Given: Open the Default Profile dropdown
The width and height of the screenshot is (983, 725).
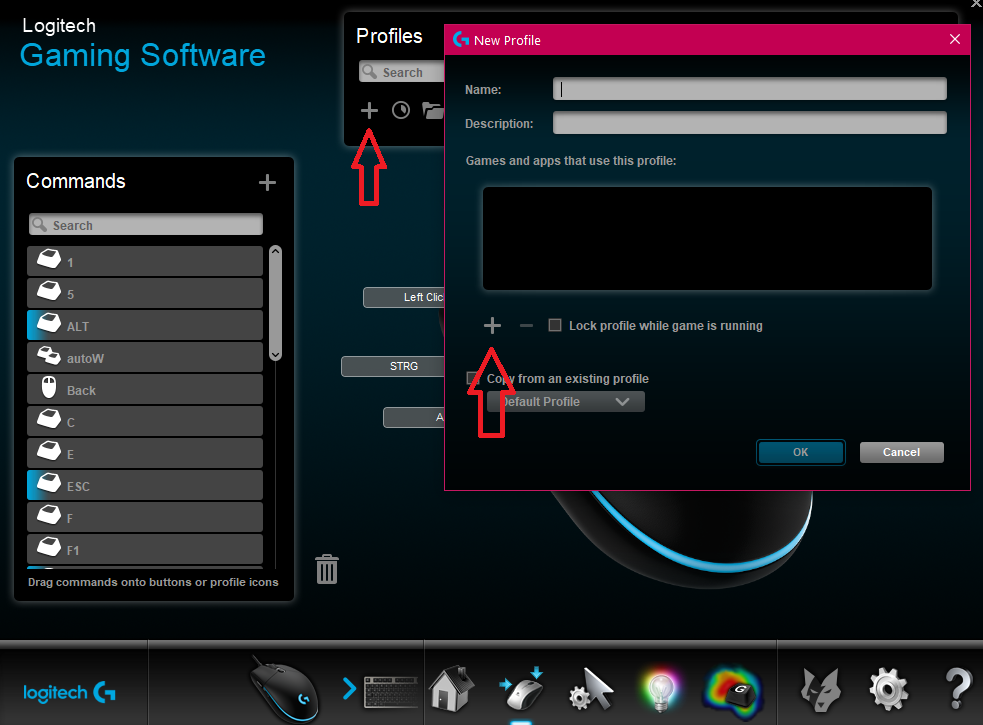Looking at the screenshot, I should (x=565, y=401).
